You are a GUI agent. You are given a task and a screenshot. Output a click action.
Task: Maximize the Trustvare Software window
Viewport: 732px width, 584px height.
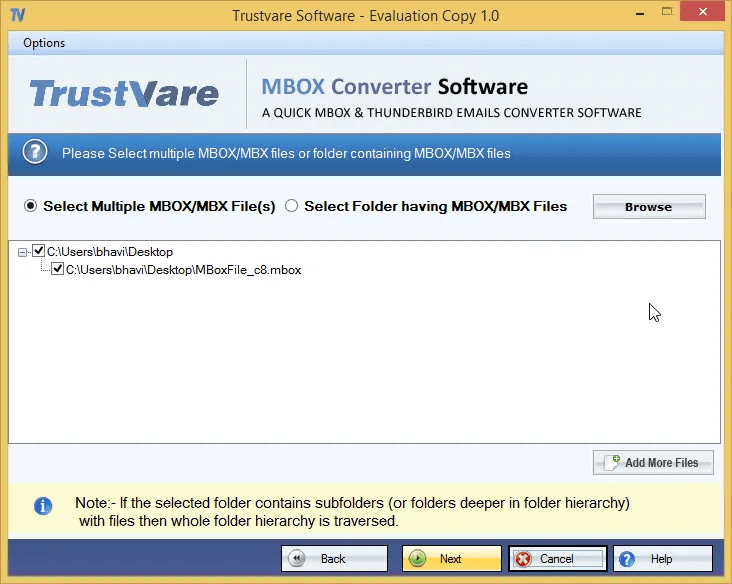(667, 12)
